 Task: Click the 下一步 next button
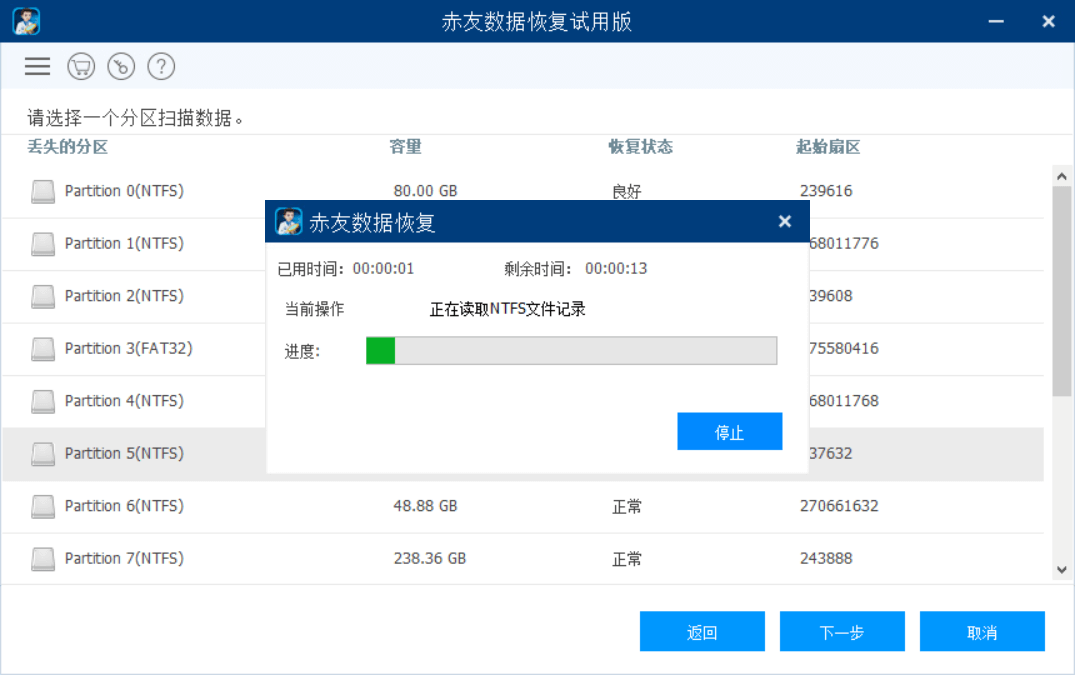[x=842, y=631]
